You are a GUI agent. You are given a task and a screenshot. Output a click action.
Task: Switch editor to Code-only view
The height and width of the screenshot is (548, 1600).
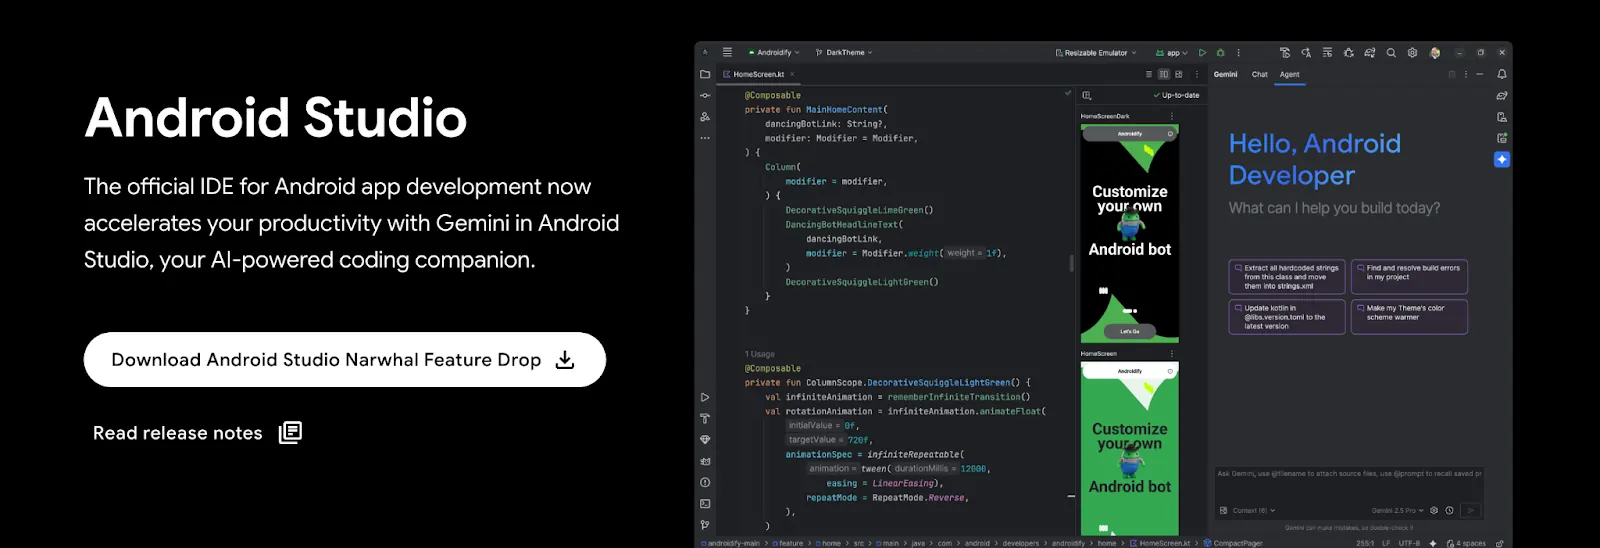(x=1149, y=74)
